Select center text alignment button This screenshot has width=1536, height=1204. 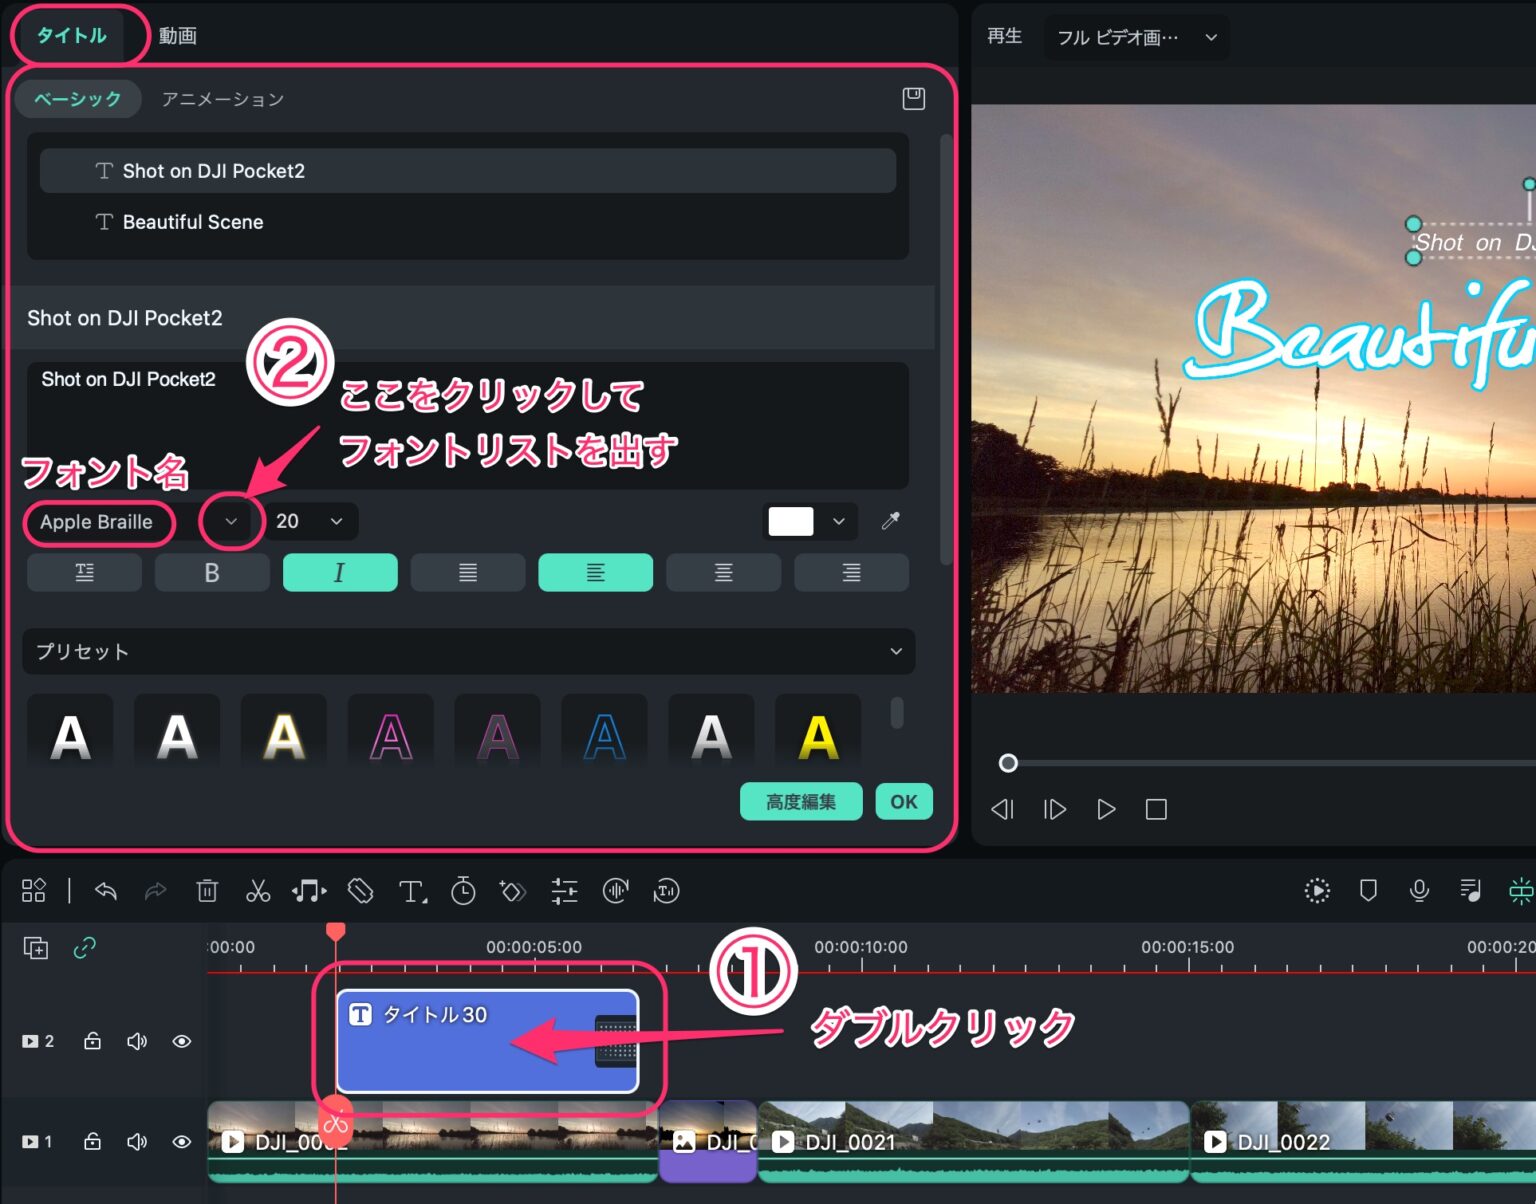click(x=724, y=572)
